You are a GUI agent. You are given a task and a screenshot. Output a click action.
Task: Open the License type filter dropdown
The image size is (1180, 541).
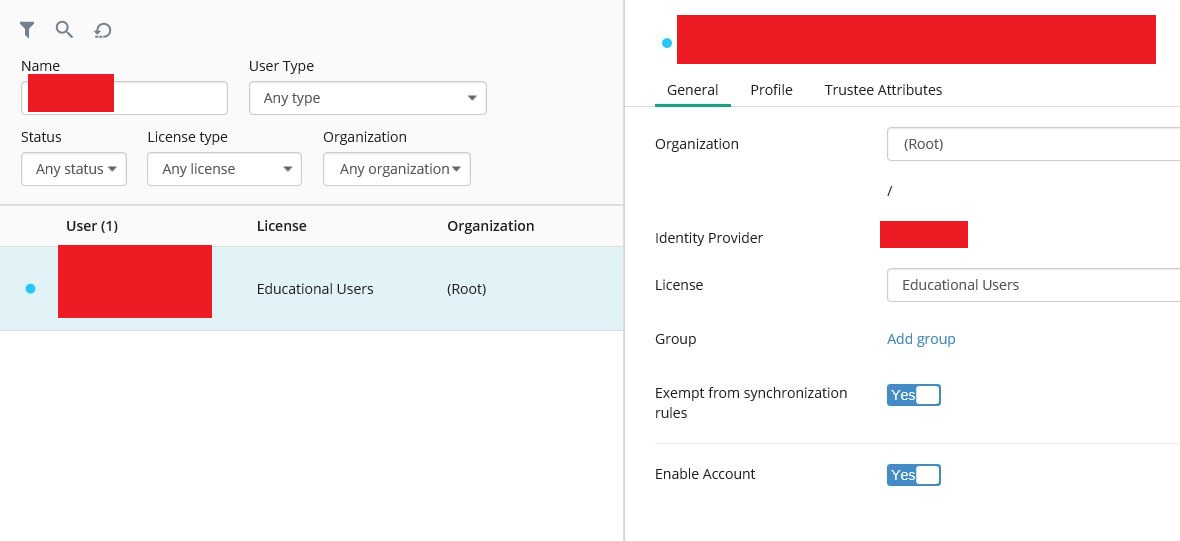pyautogui.click(x=224, y=169)
